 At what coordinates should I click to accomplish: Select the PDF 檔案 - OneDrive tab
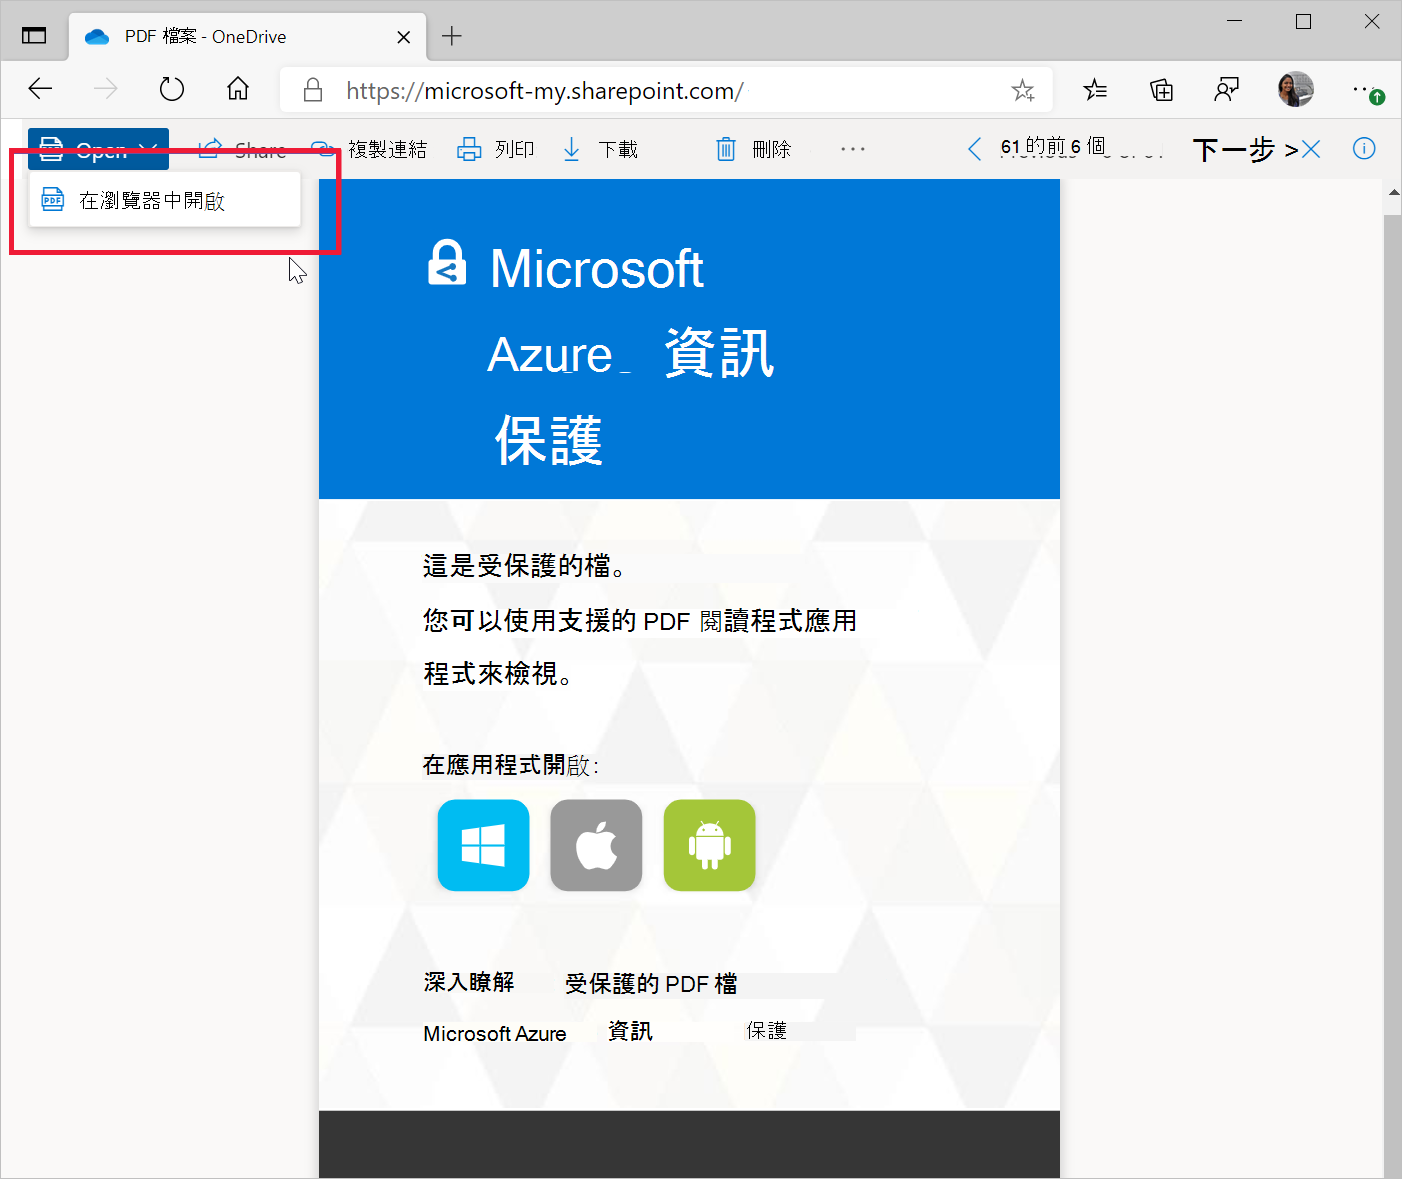(x=248, y=37)
